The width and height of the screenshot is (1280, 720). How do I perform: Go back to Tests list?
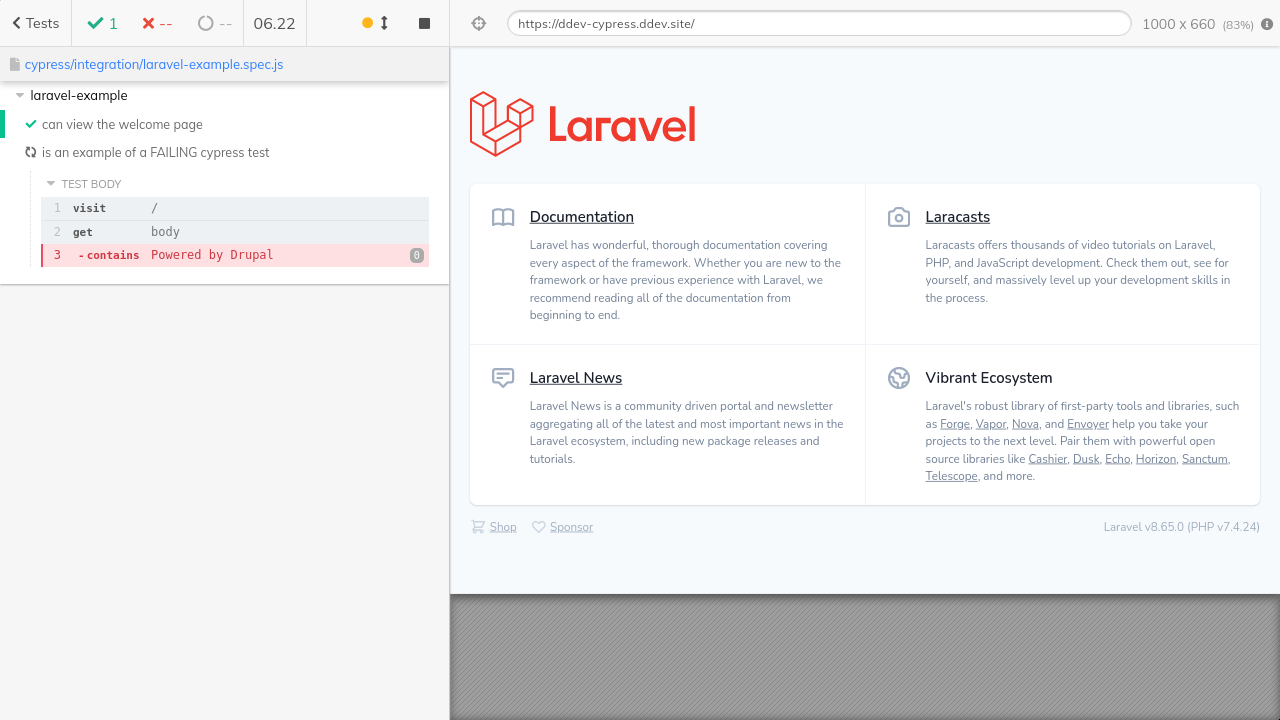click(35, 23)
